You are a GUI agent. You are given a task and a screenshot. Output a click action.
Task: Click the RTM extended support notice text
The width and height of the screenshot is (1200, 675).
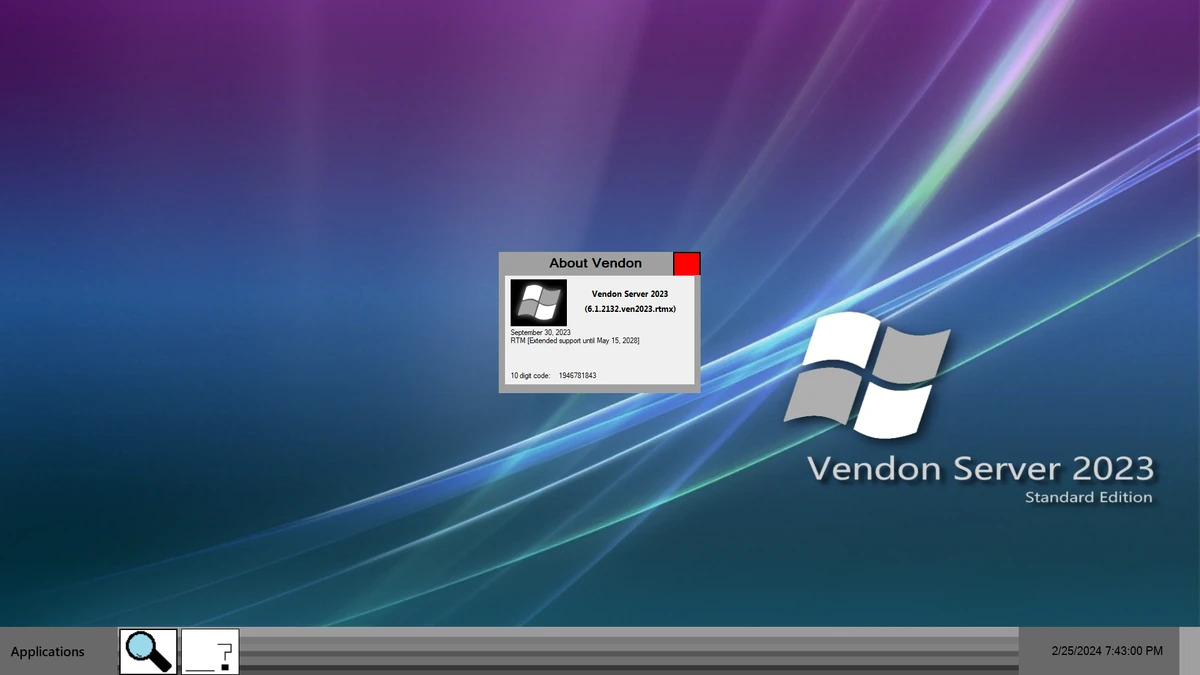(576, 340)
